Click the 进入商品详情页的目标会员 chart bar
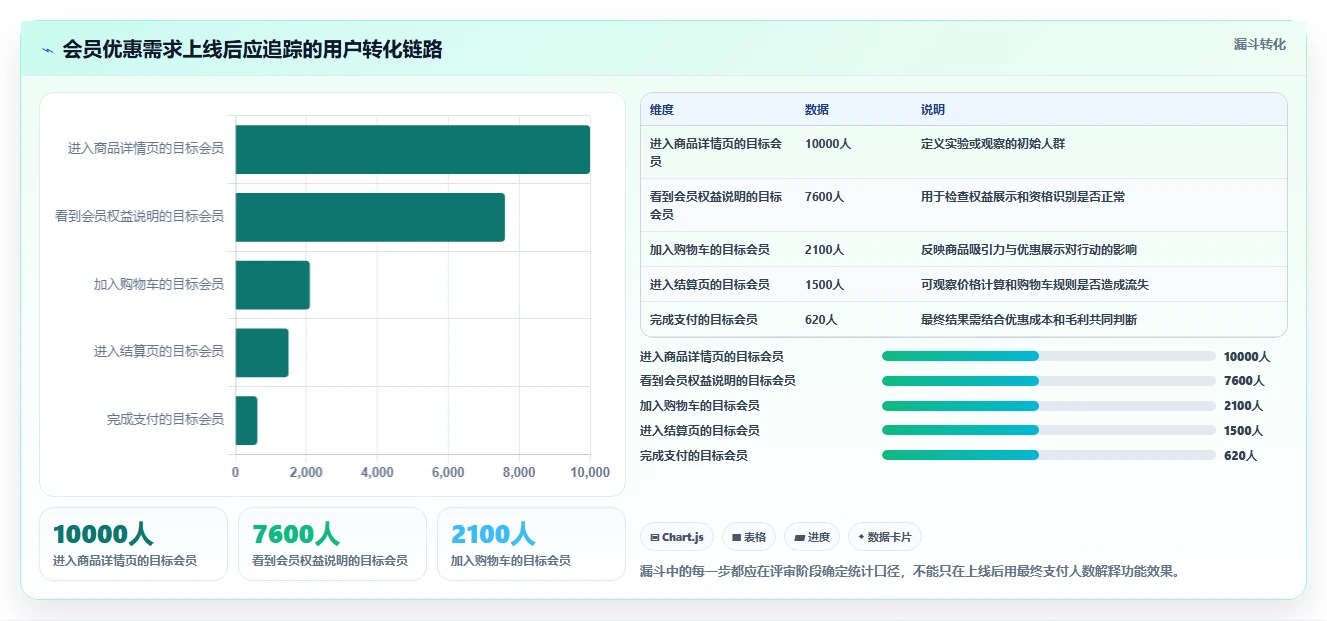Screen dimensions: 1327x621 click(413, 149)
